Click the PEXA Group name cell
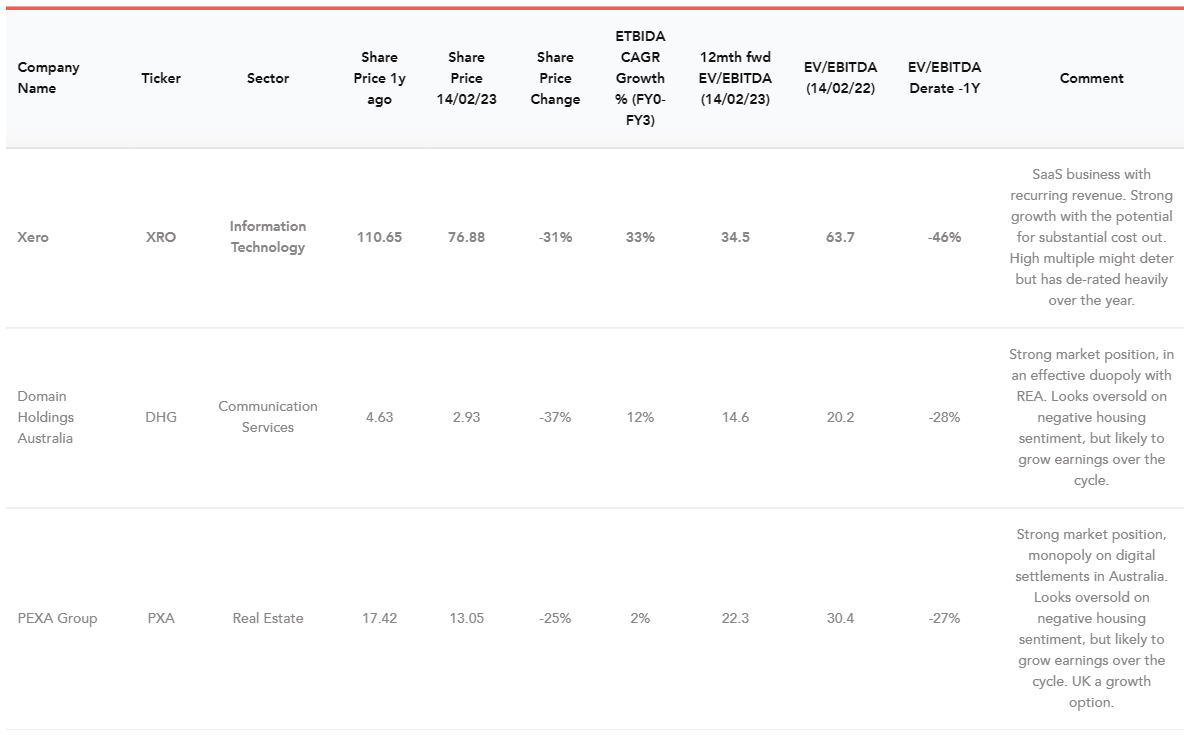1184x735 pixels. point(57,618)
